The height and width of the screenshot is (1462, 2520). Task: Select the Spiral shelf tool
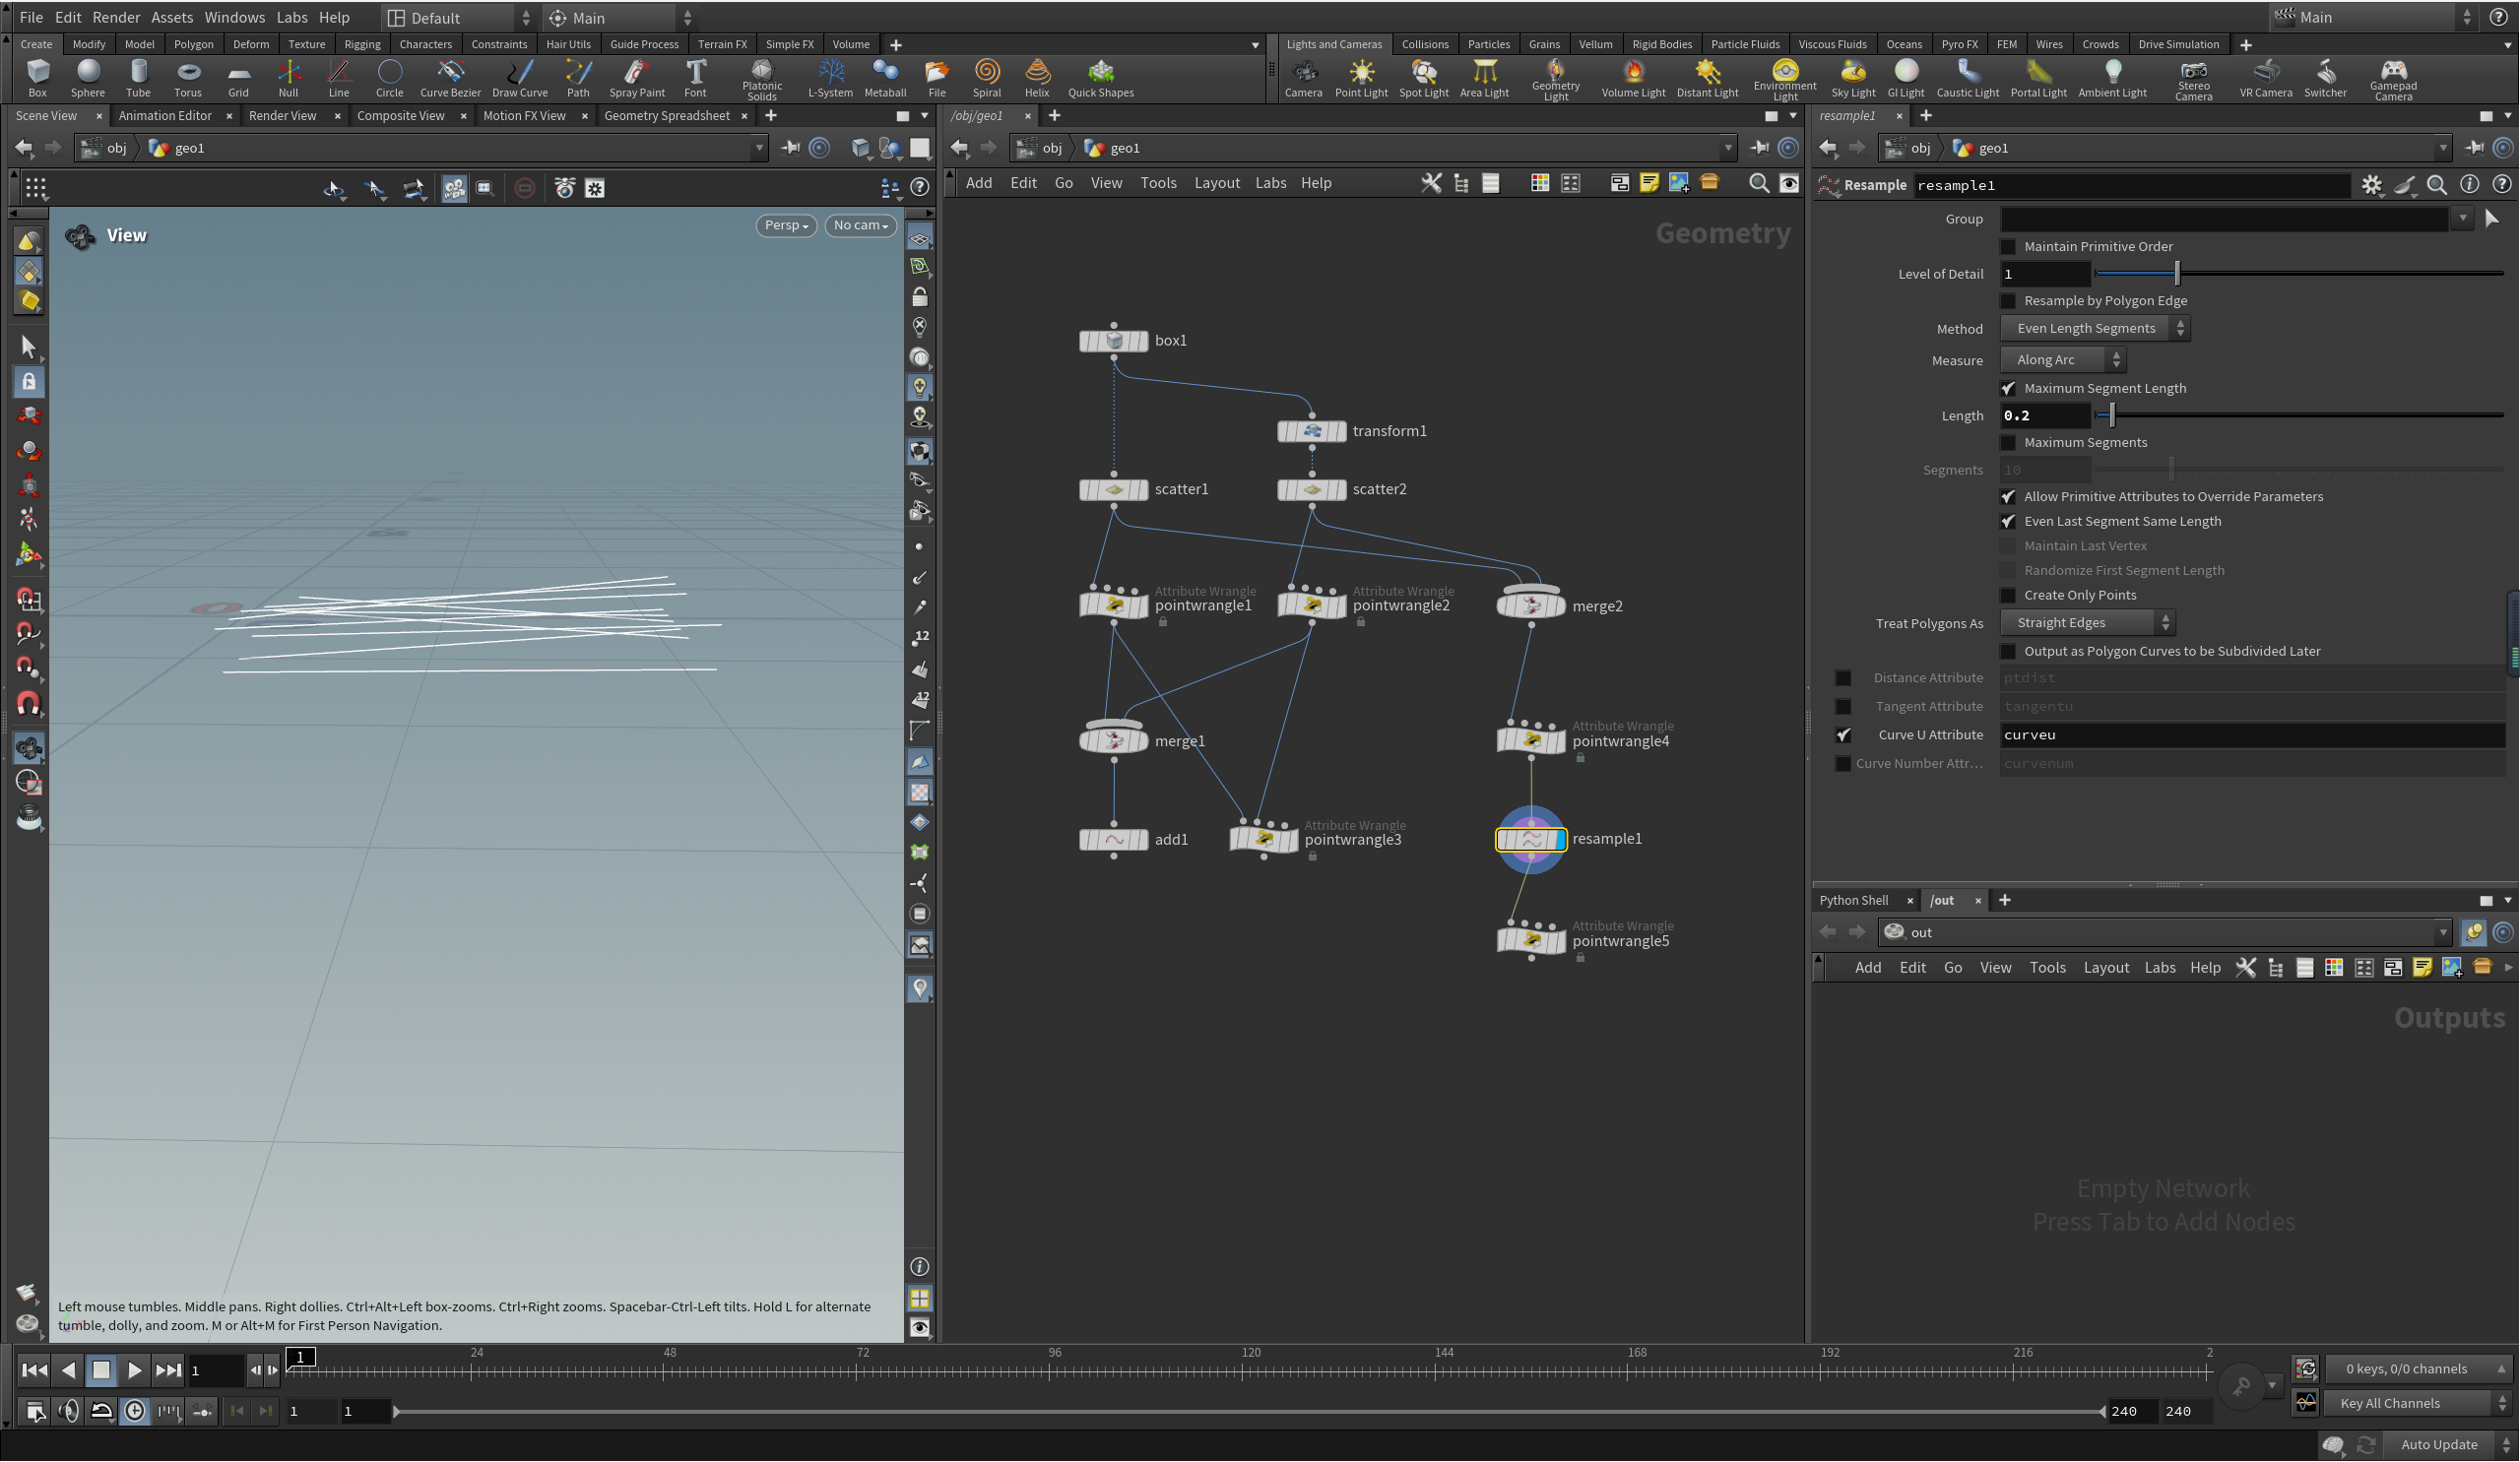click(986, 78)
